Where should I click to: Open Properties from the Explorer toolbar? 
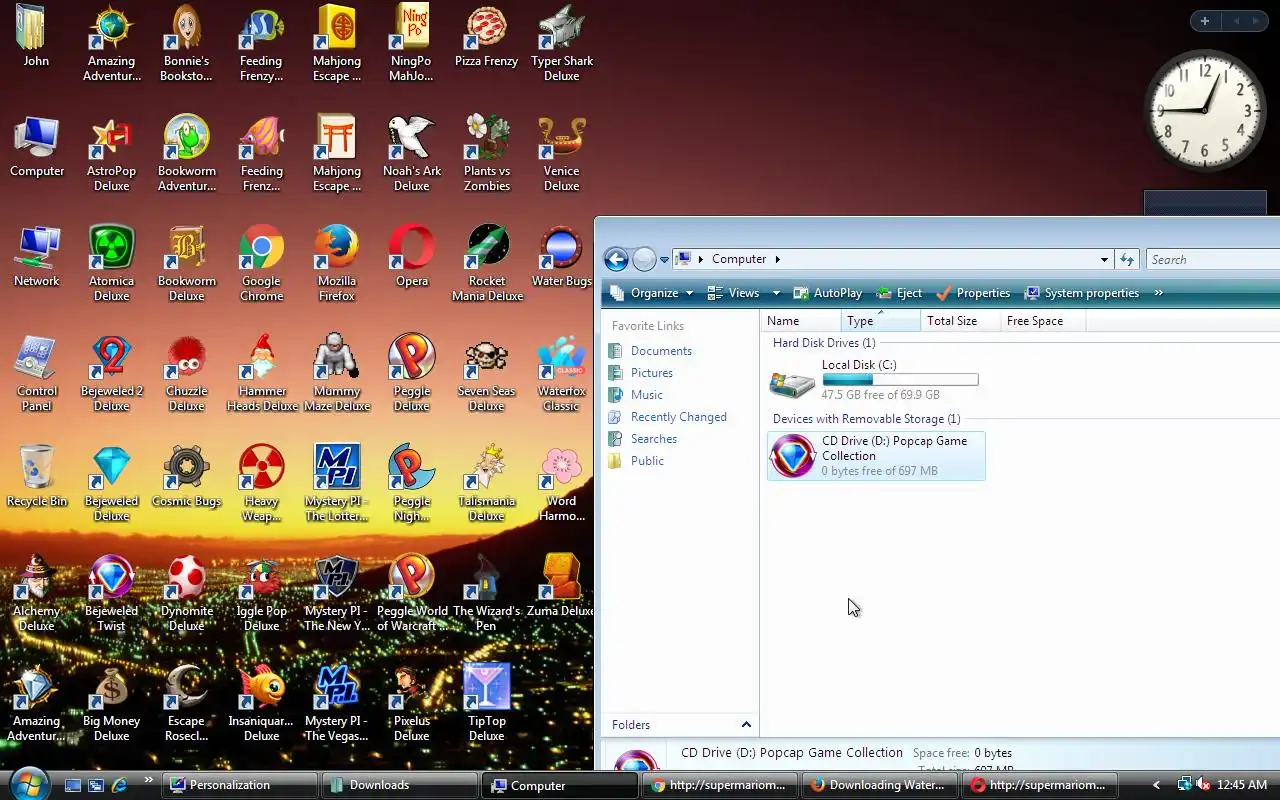tap(973, 293)
